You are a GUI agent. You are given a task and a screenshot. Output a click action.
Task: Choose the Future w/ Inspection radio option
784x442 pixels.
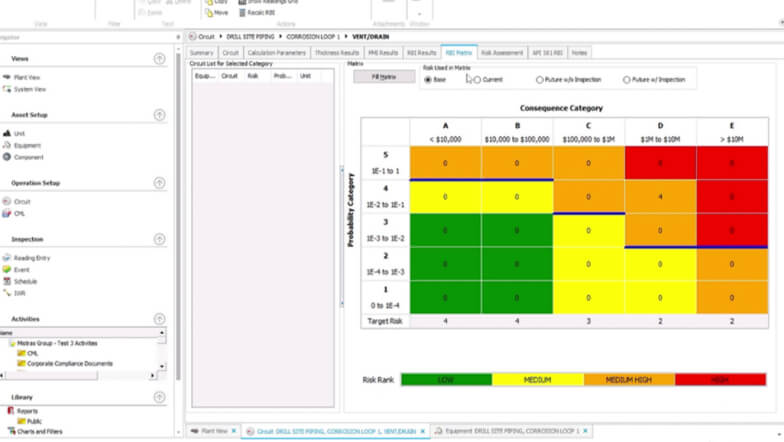pyautogui.click(x=627, y=80)
